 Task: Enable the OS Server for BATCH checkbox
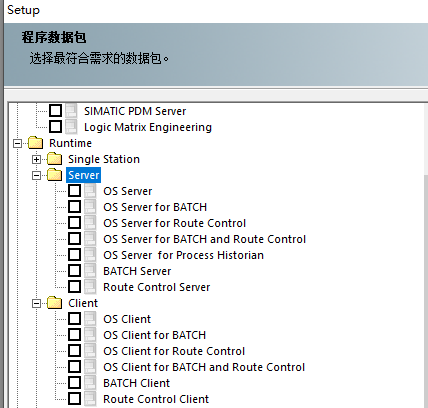click(74, 207)
